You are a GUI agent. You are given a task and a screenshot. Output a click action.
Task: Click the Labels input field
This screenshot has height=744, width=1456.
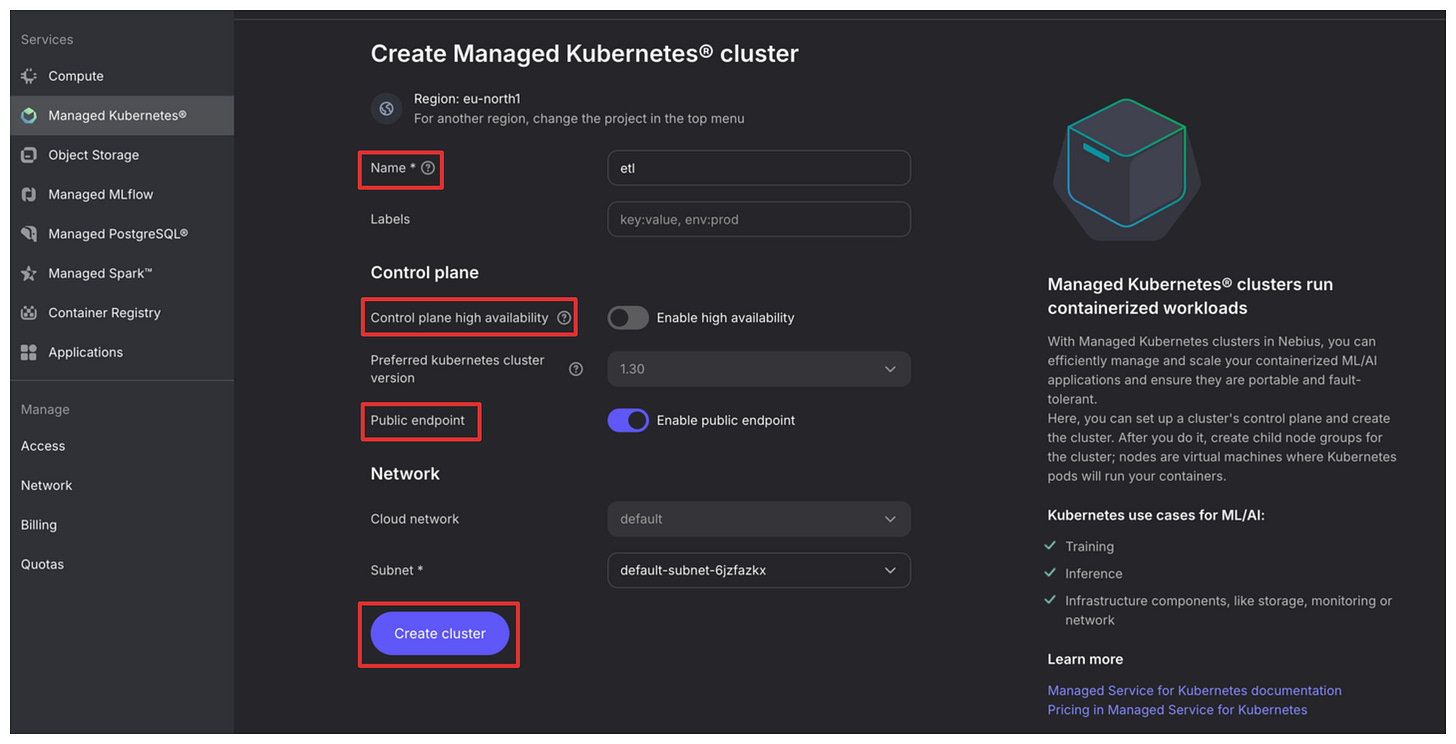coord(759,219)
